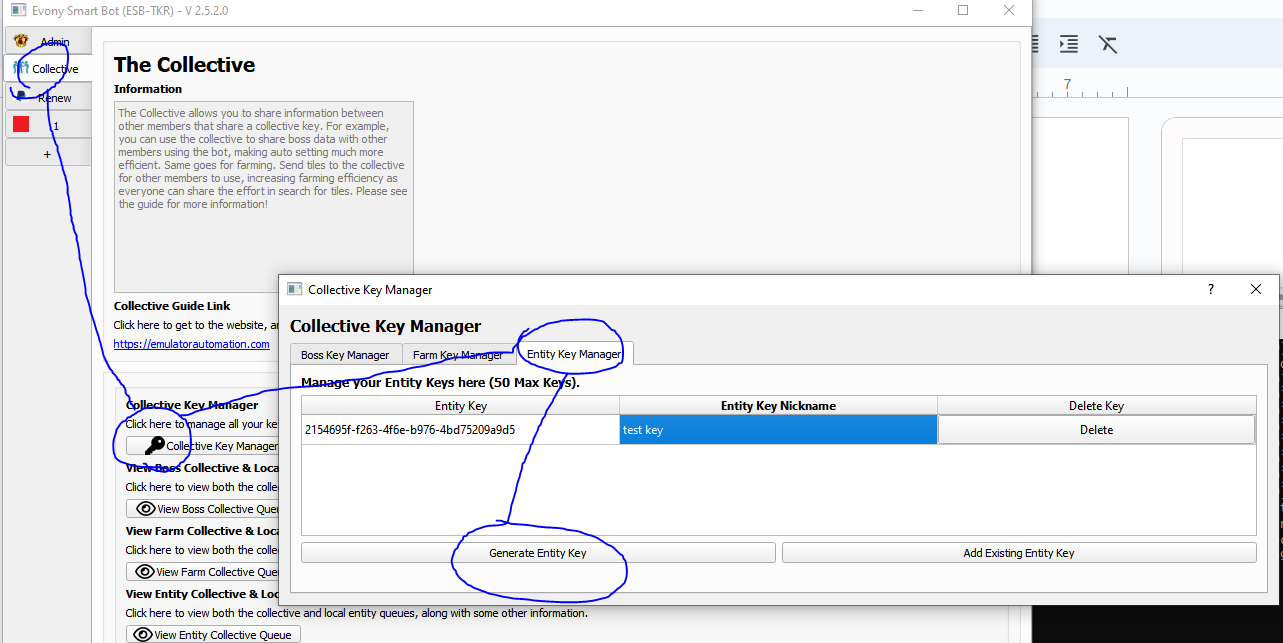The width and height of the screenshot is (1283, 643).
Task: Click eye icon for View Entity Collective Queue
Action: 143,635
